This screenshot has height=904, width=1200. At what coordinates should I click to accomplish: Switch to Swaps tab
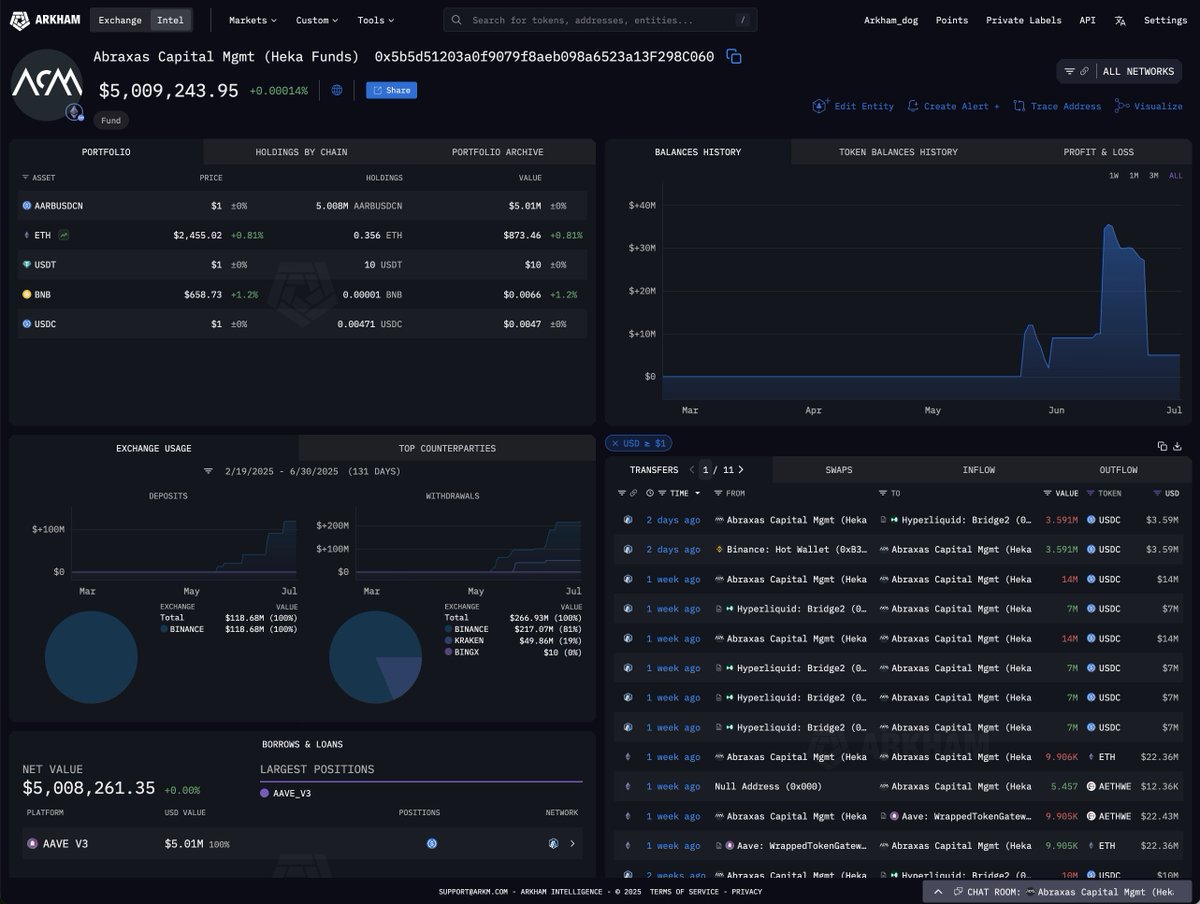[838, 470]
